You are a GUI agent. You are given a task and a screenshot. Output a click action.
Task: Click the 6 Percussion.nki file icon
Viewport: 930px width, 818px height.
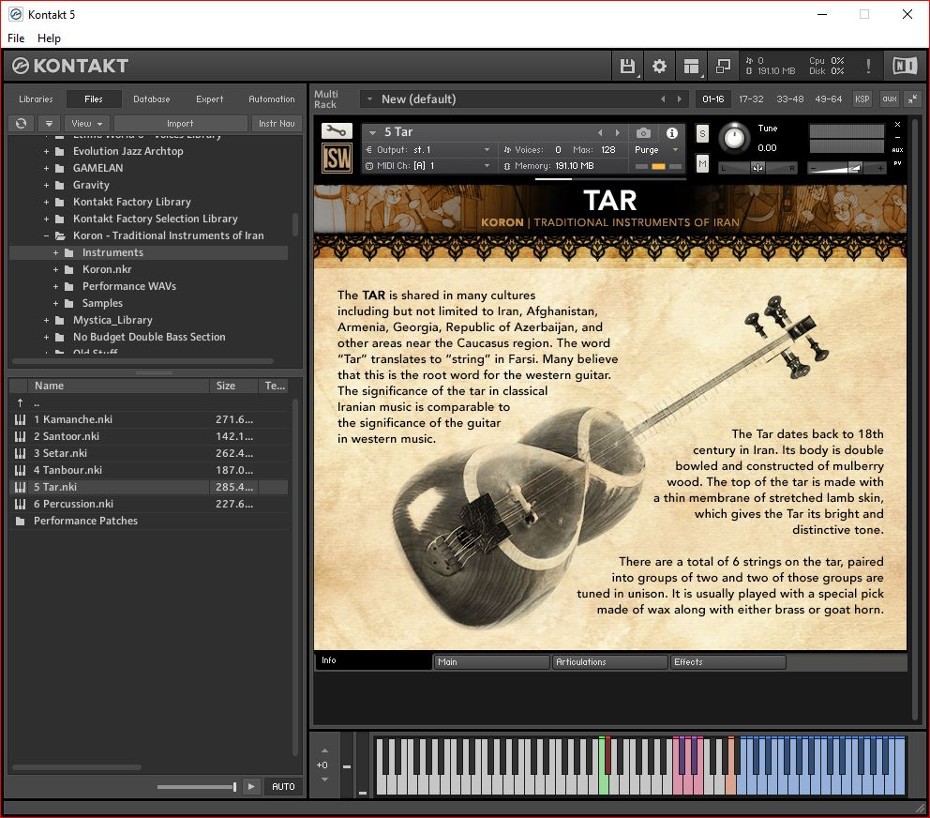coord(20,504)
